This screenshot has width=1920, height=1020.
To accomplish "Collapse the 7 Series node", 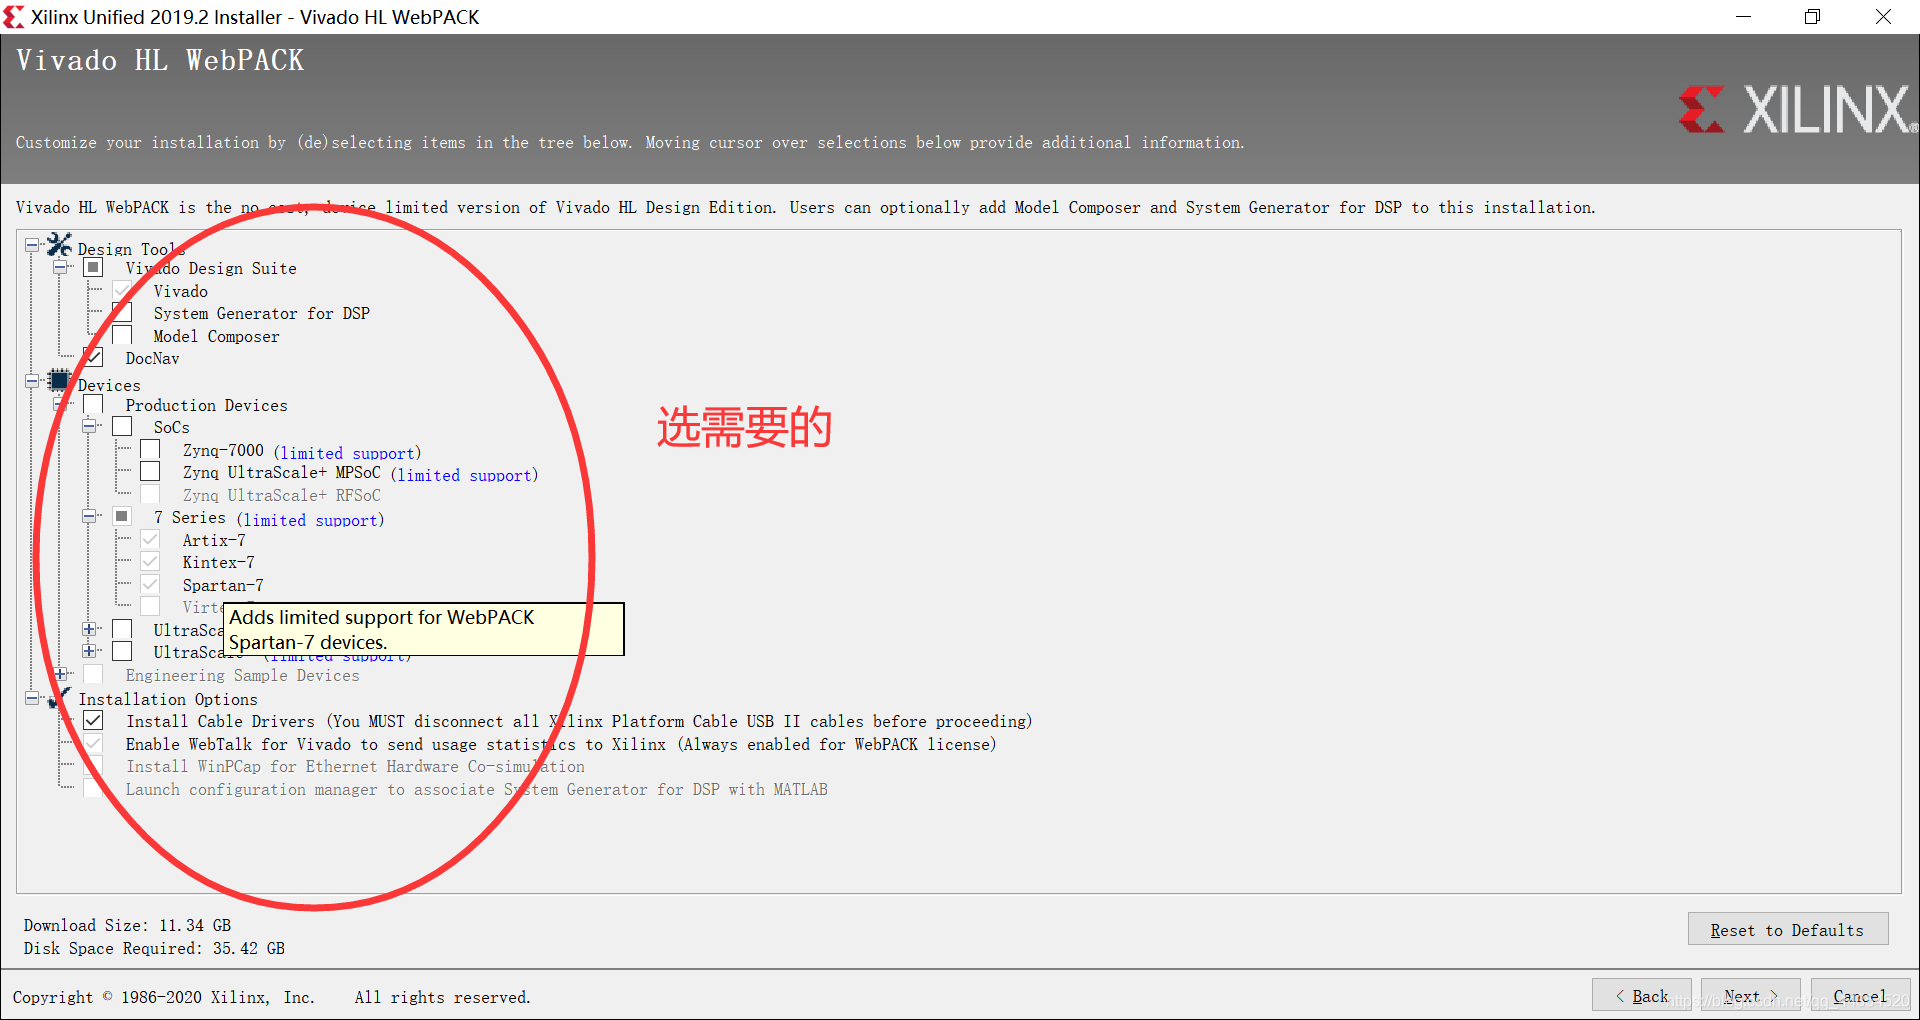I will [89, 516].
